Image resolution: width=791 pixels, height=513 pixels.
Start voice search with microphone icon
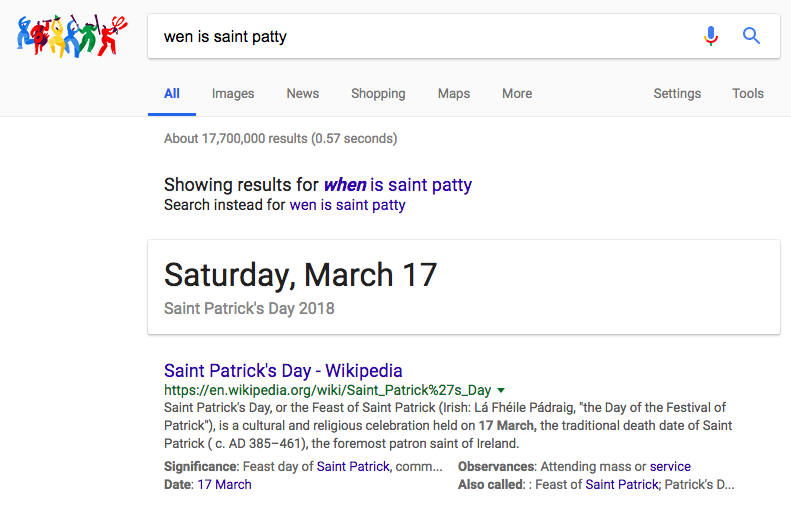[x=711, y=36]
